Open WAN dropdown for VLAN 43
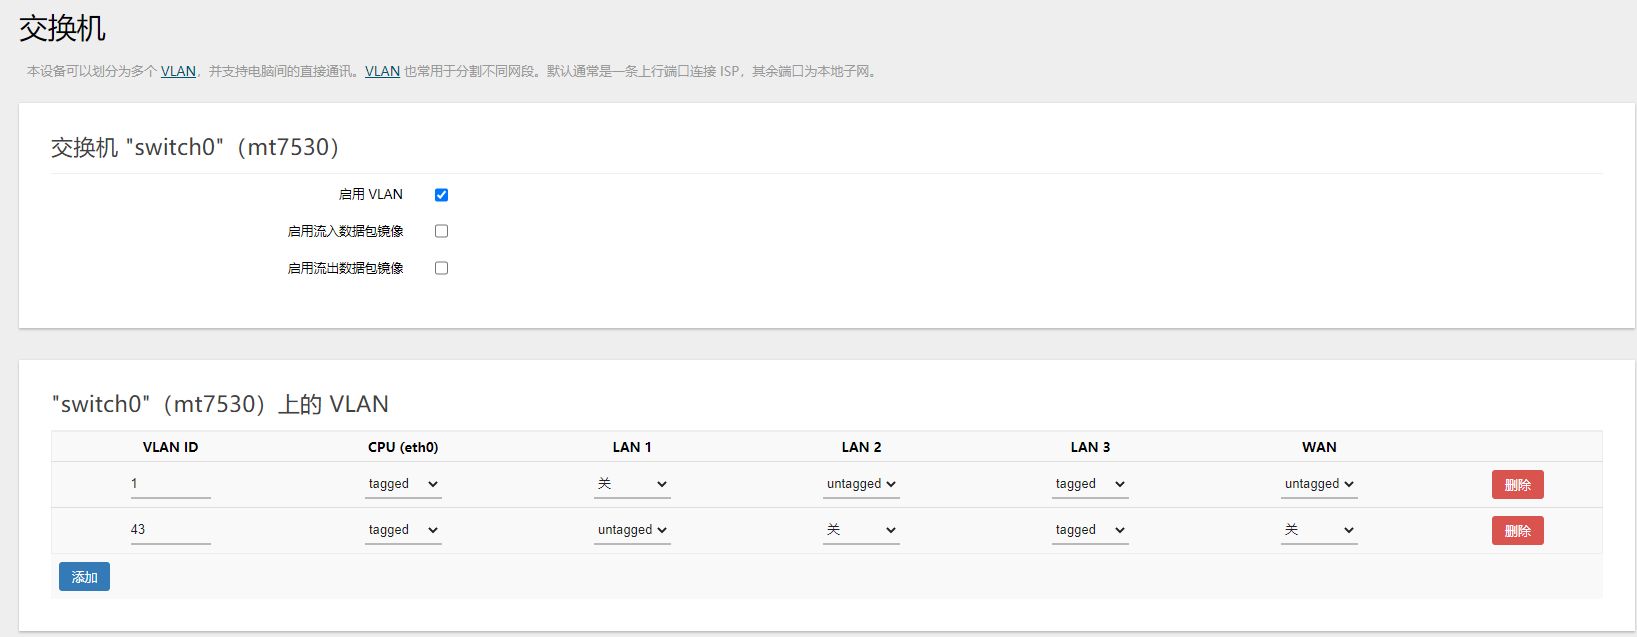 (1319, 530)
